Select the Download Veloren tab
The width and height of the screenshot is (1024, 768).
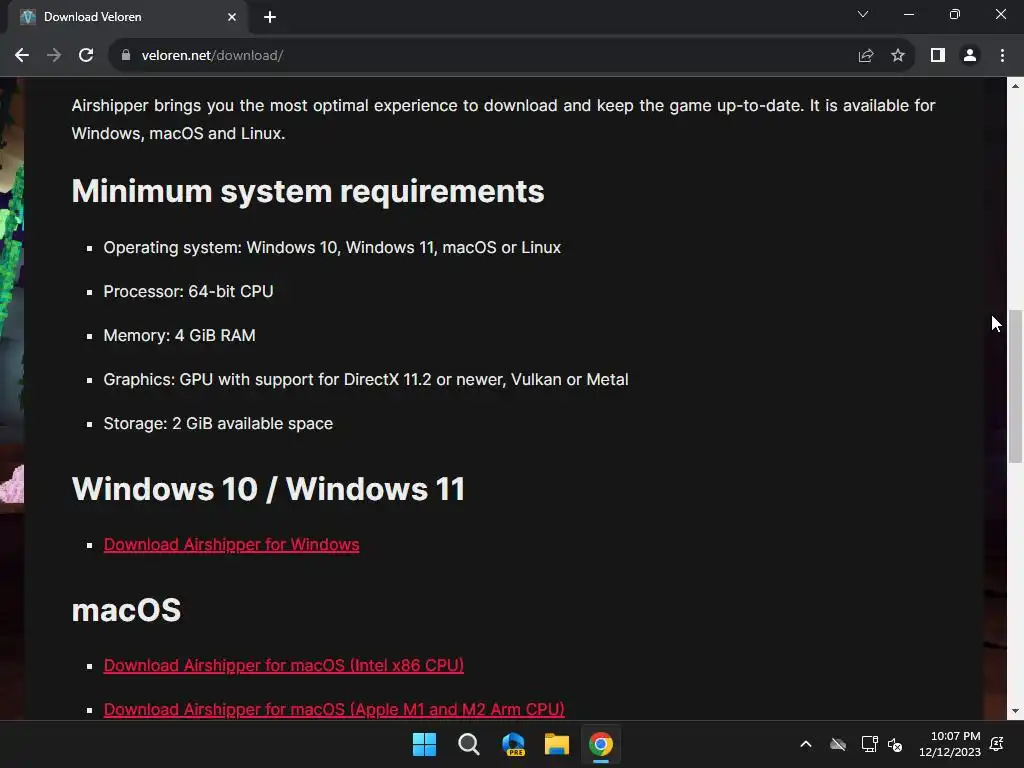(x=127, y=17)
